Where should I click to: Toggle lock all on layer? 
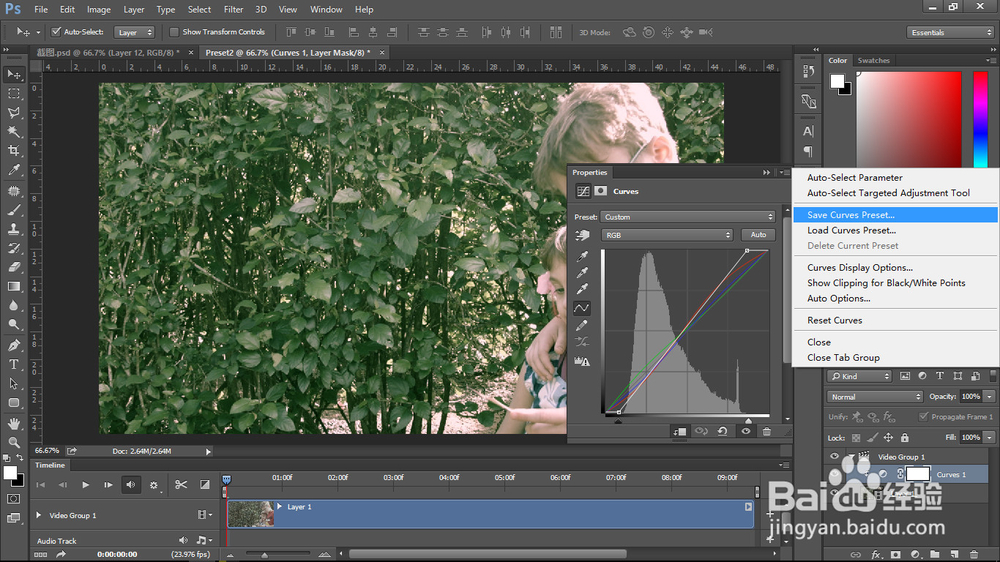(904, 438)
